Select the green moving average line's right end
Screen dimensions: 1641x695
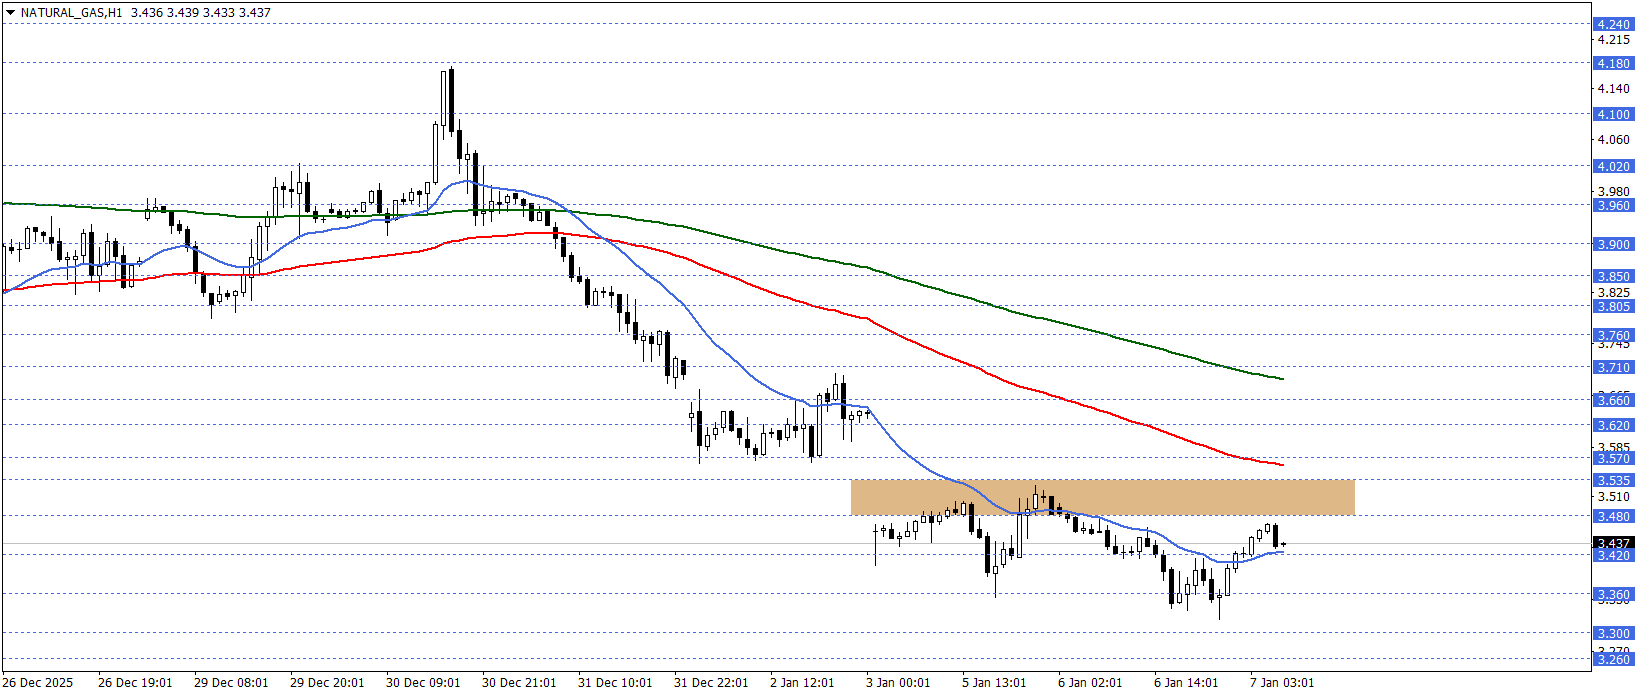tap(1281, 379)
